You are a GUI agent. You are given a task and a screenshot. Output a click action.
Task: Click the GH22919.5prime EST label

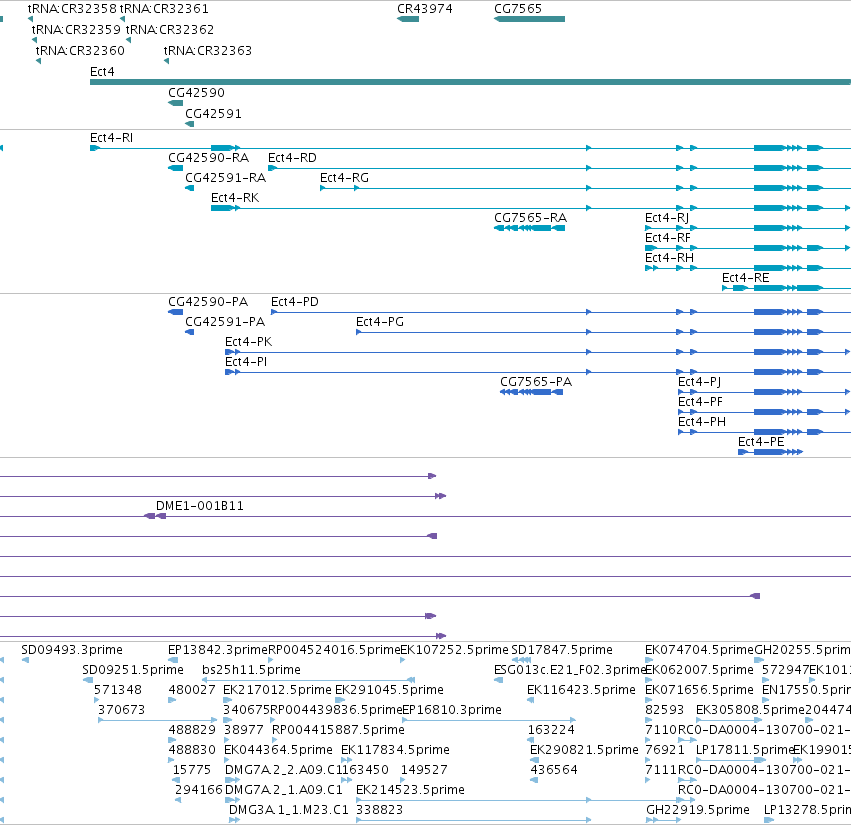click(x=697, y=810)
